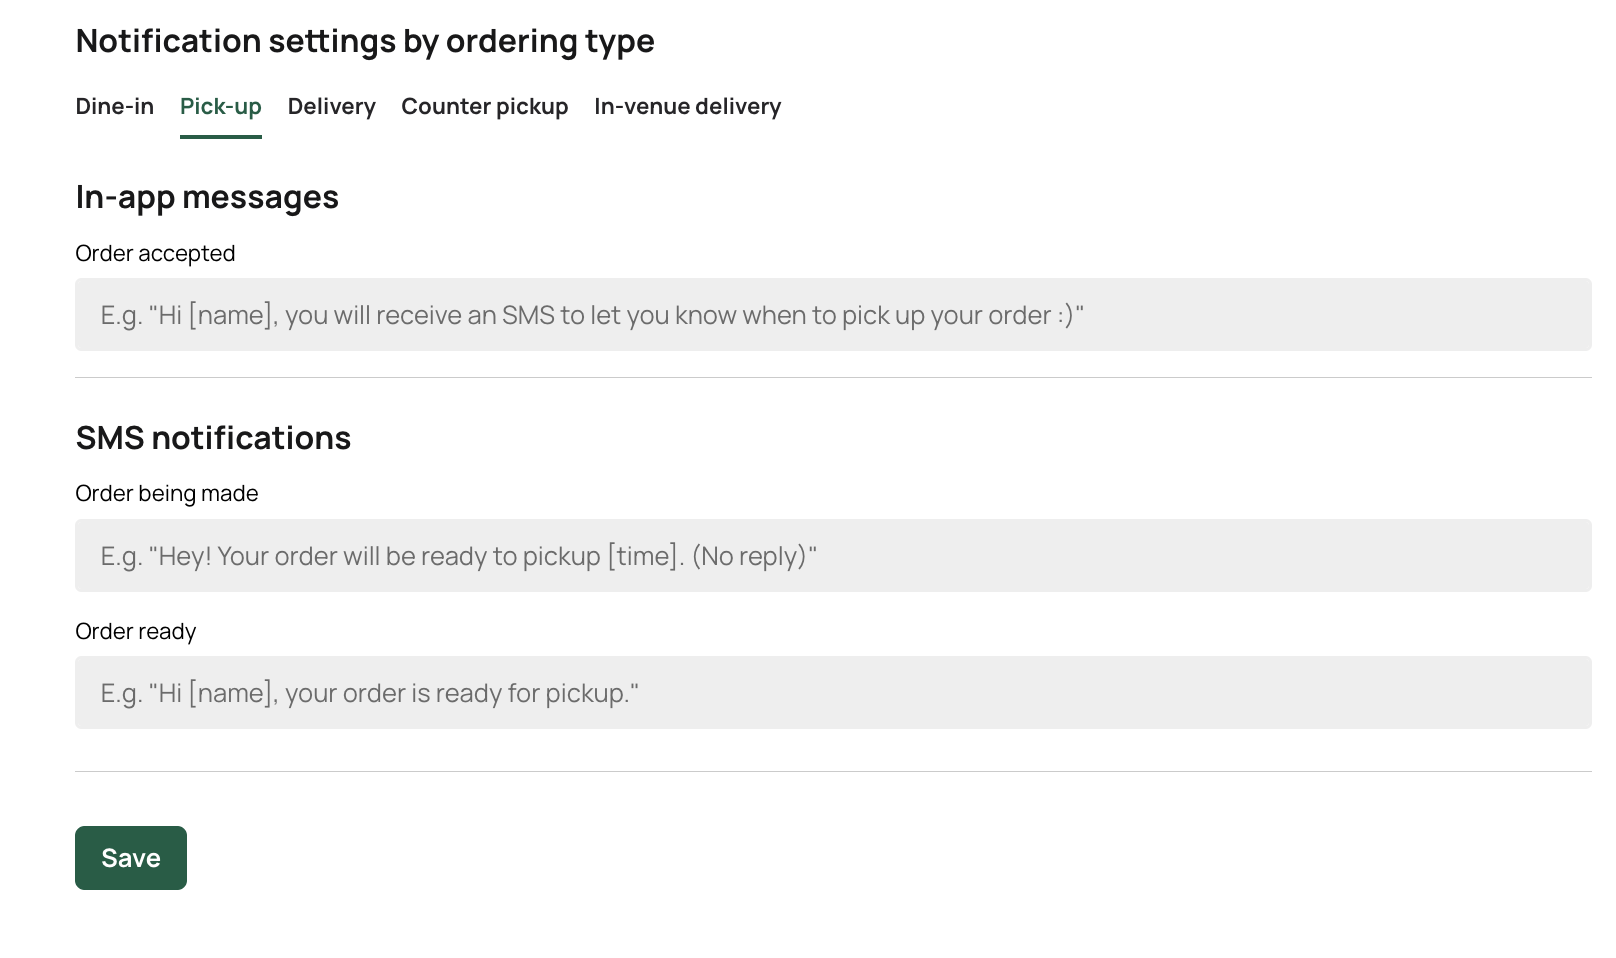Select the Pick-up ordering type tab
This screenshot has width=1616, height=958.
coord(220,107)
